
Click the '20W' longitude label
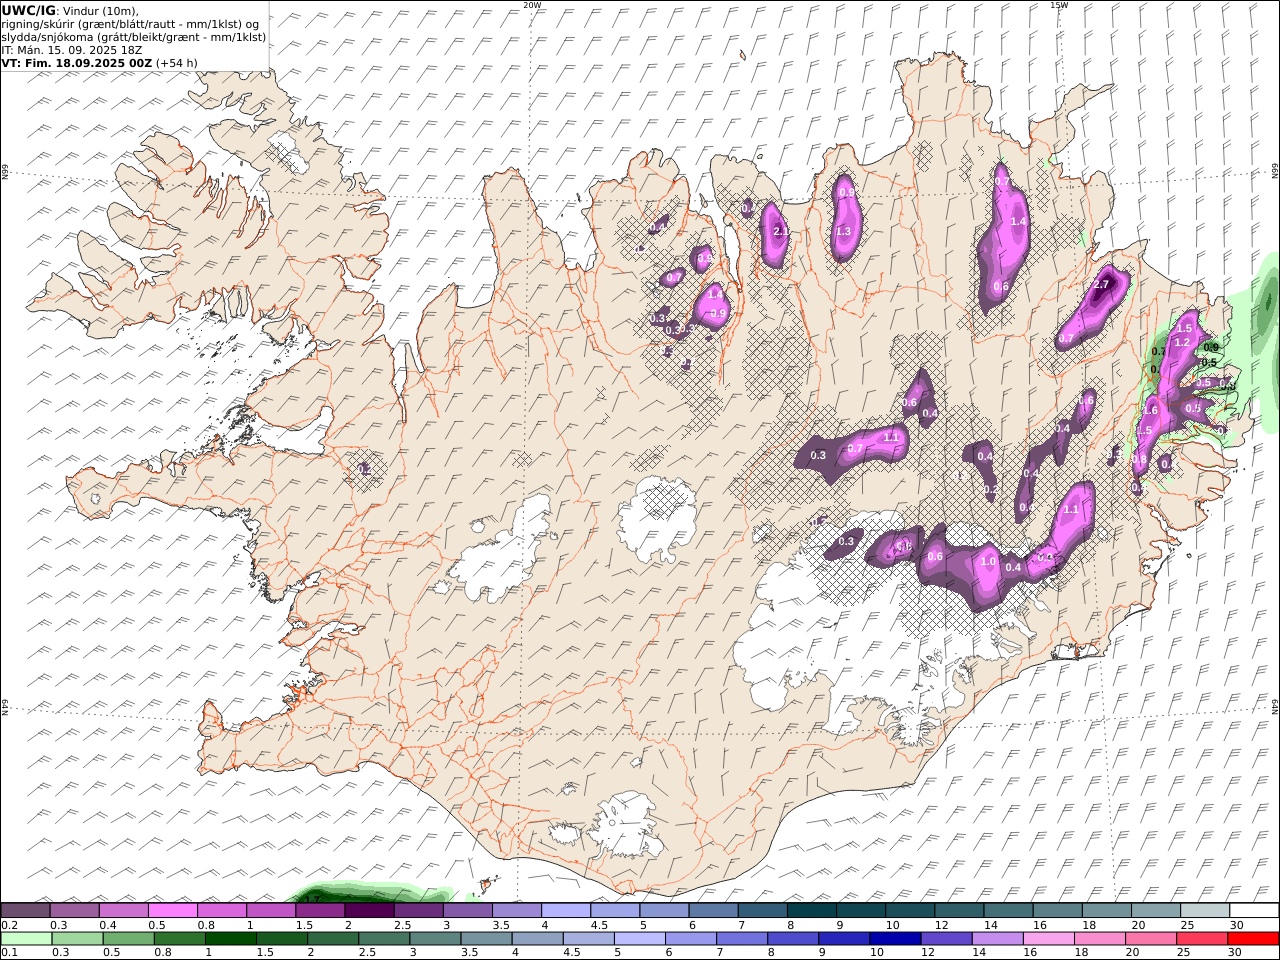(532, 5)
